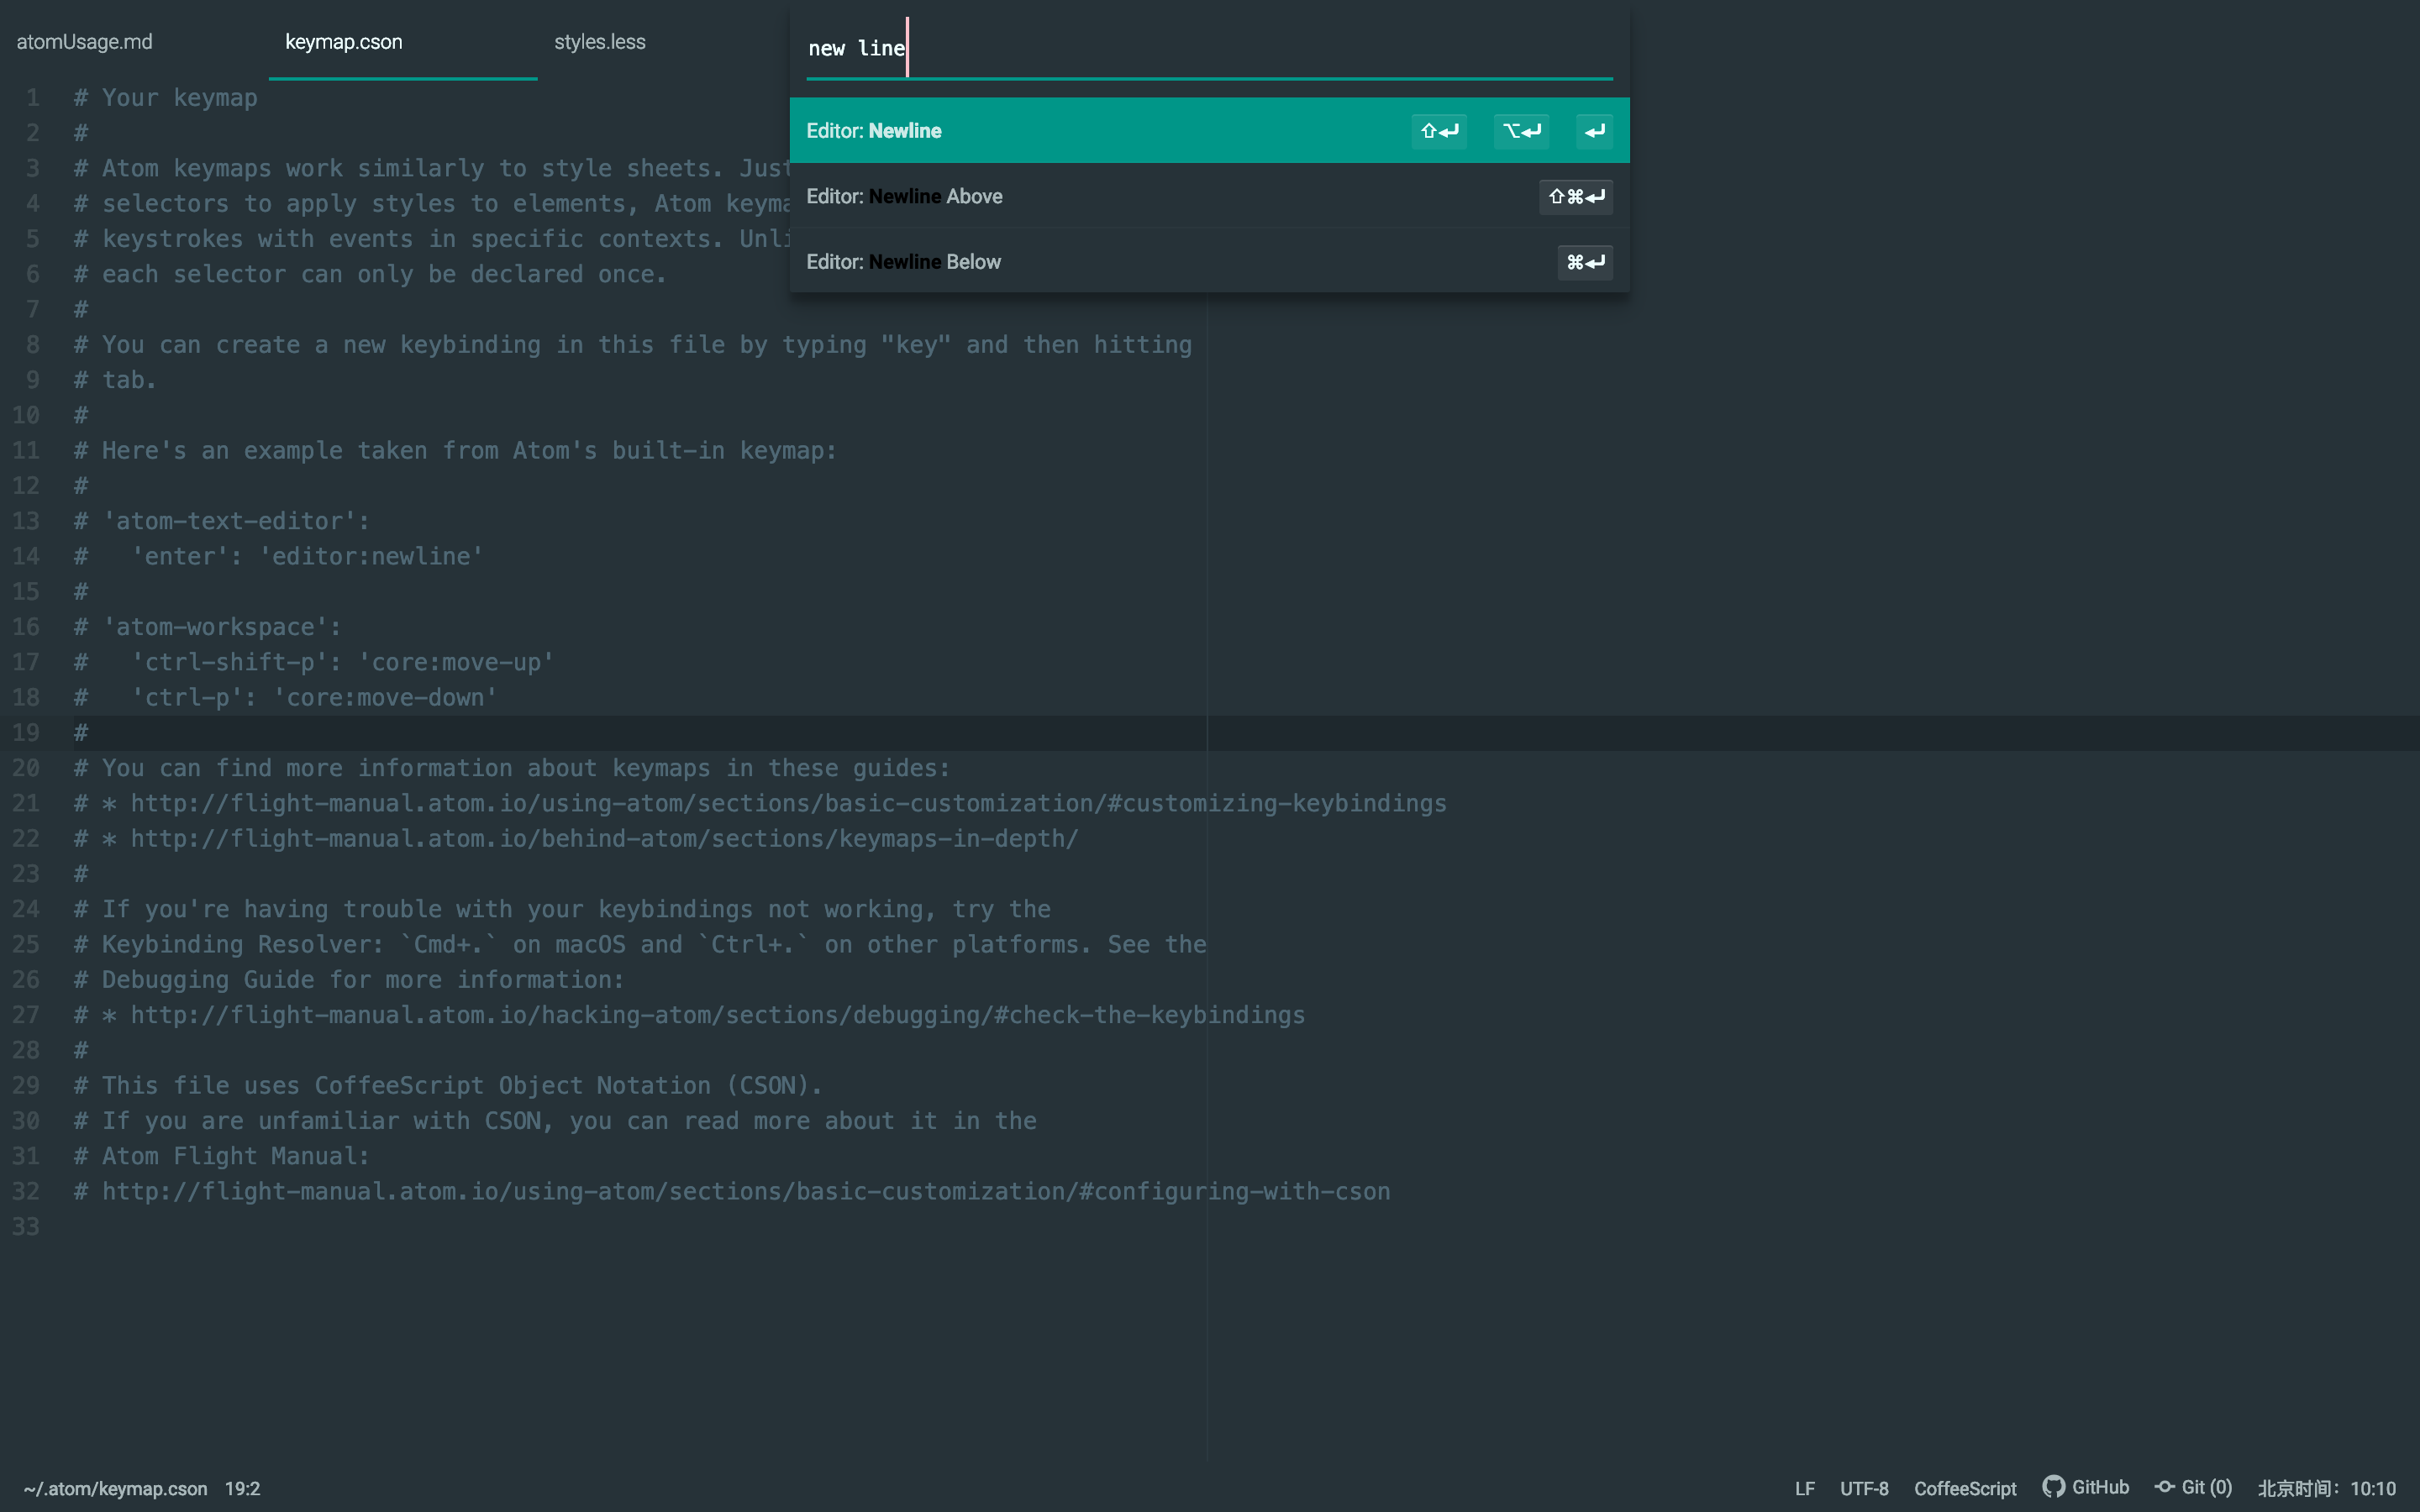Click the plain Enter keybinding badge
Viewport: 2420px width, 1512px height.
click(x=1594, y=131)
